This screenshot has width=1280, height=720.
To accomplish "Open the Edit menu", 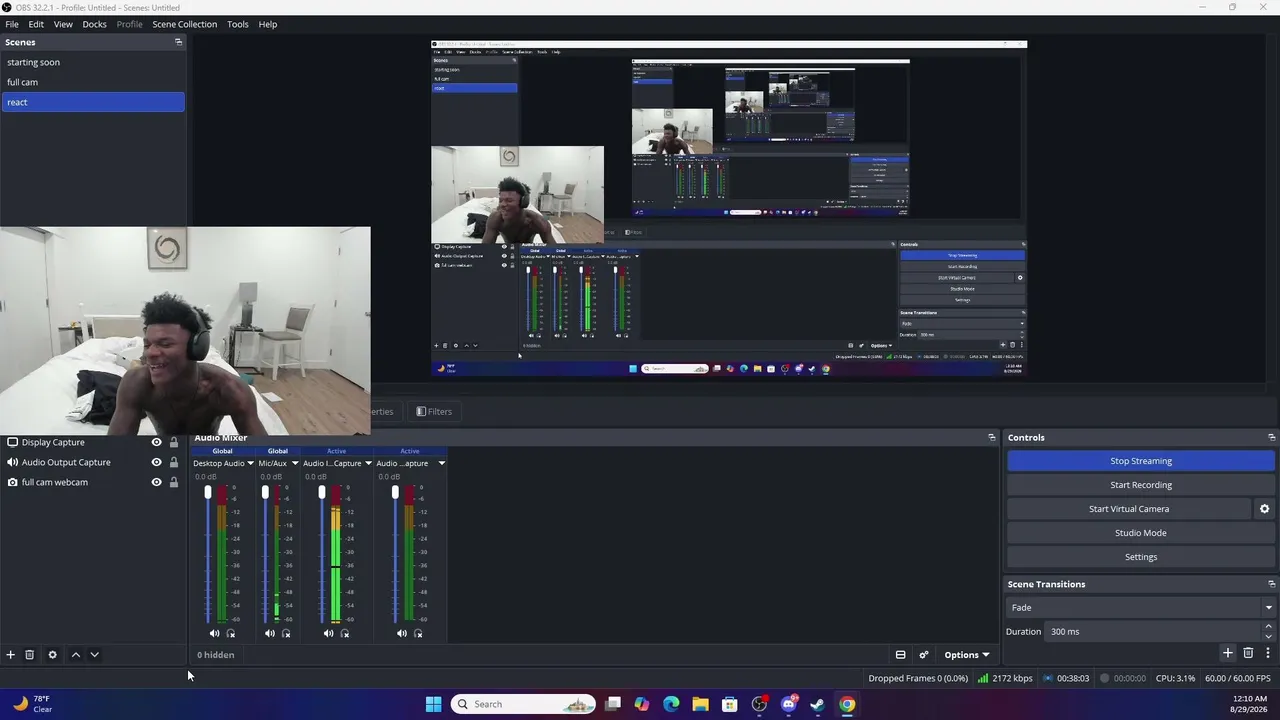I will coord(36,24).
